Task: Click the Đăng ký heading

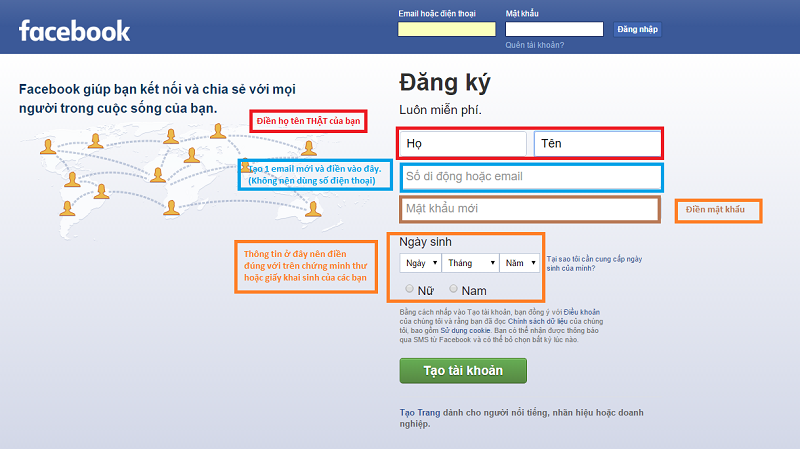Action: [445, 83]
